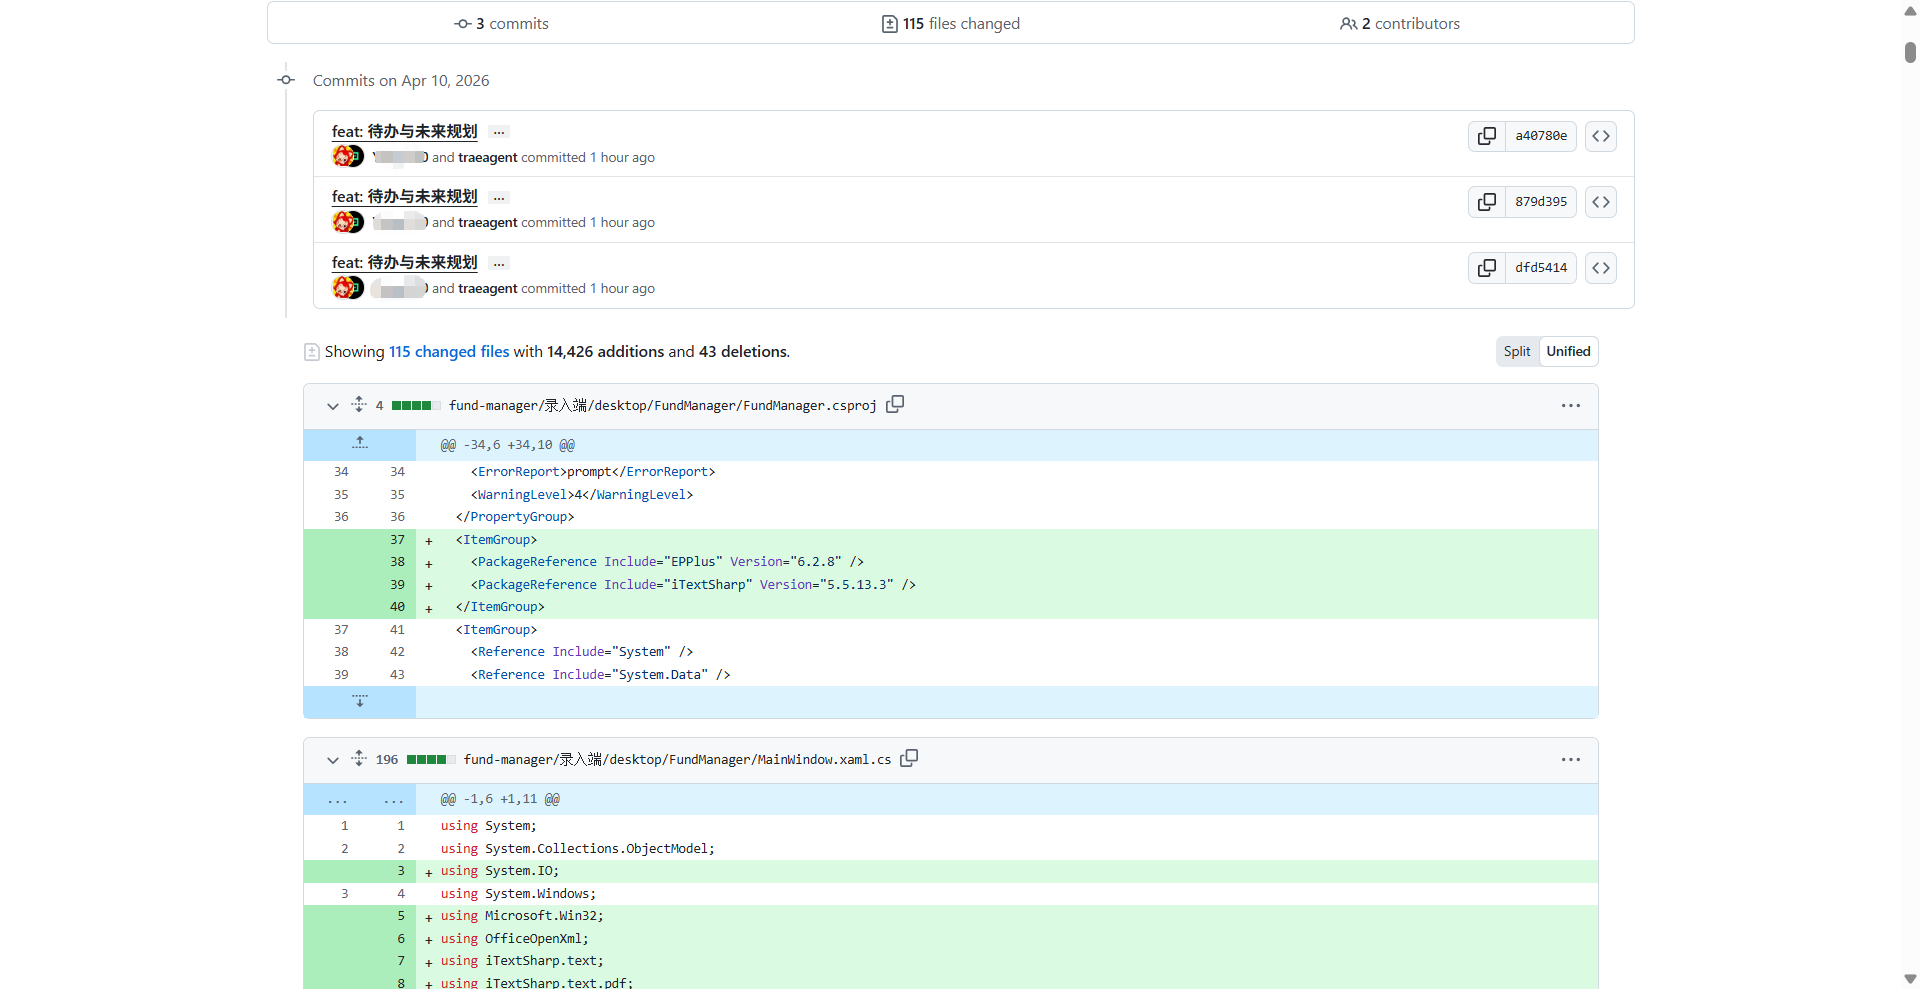The image size is (1920, 989).
Task: Open the 2 contributors tab
Action: coord(1400,23)
